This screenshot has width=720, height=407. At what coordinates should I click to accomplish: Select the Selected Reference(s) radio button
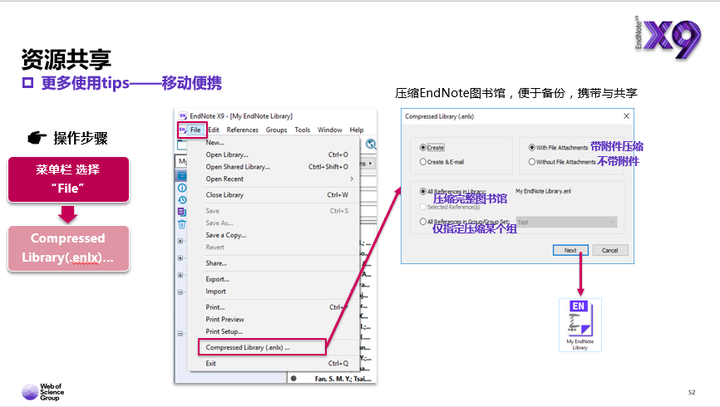tap(423, 207)
